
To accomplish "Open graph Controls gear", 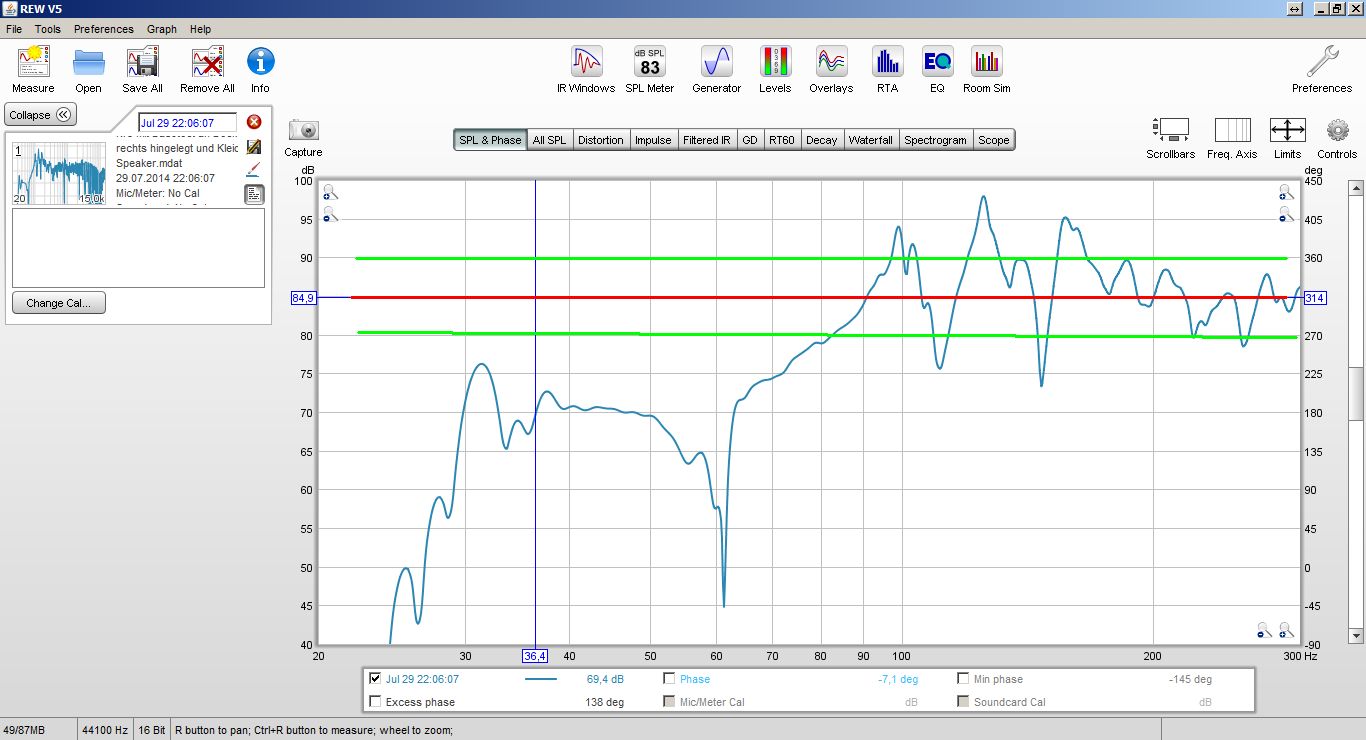I will tap(1337, 138).
